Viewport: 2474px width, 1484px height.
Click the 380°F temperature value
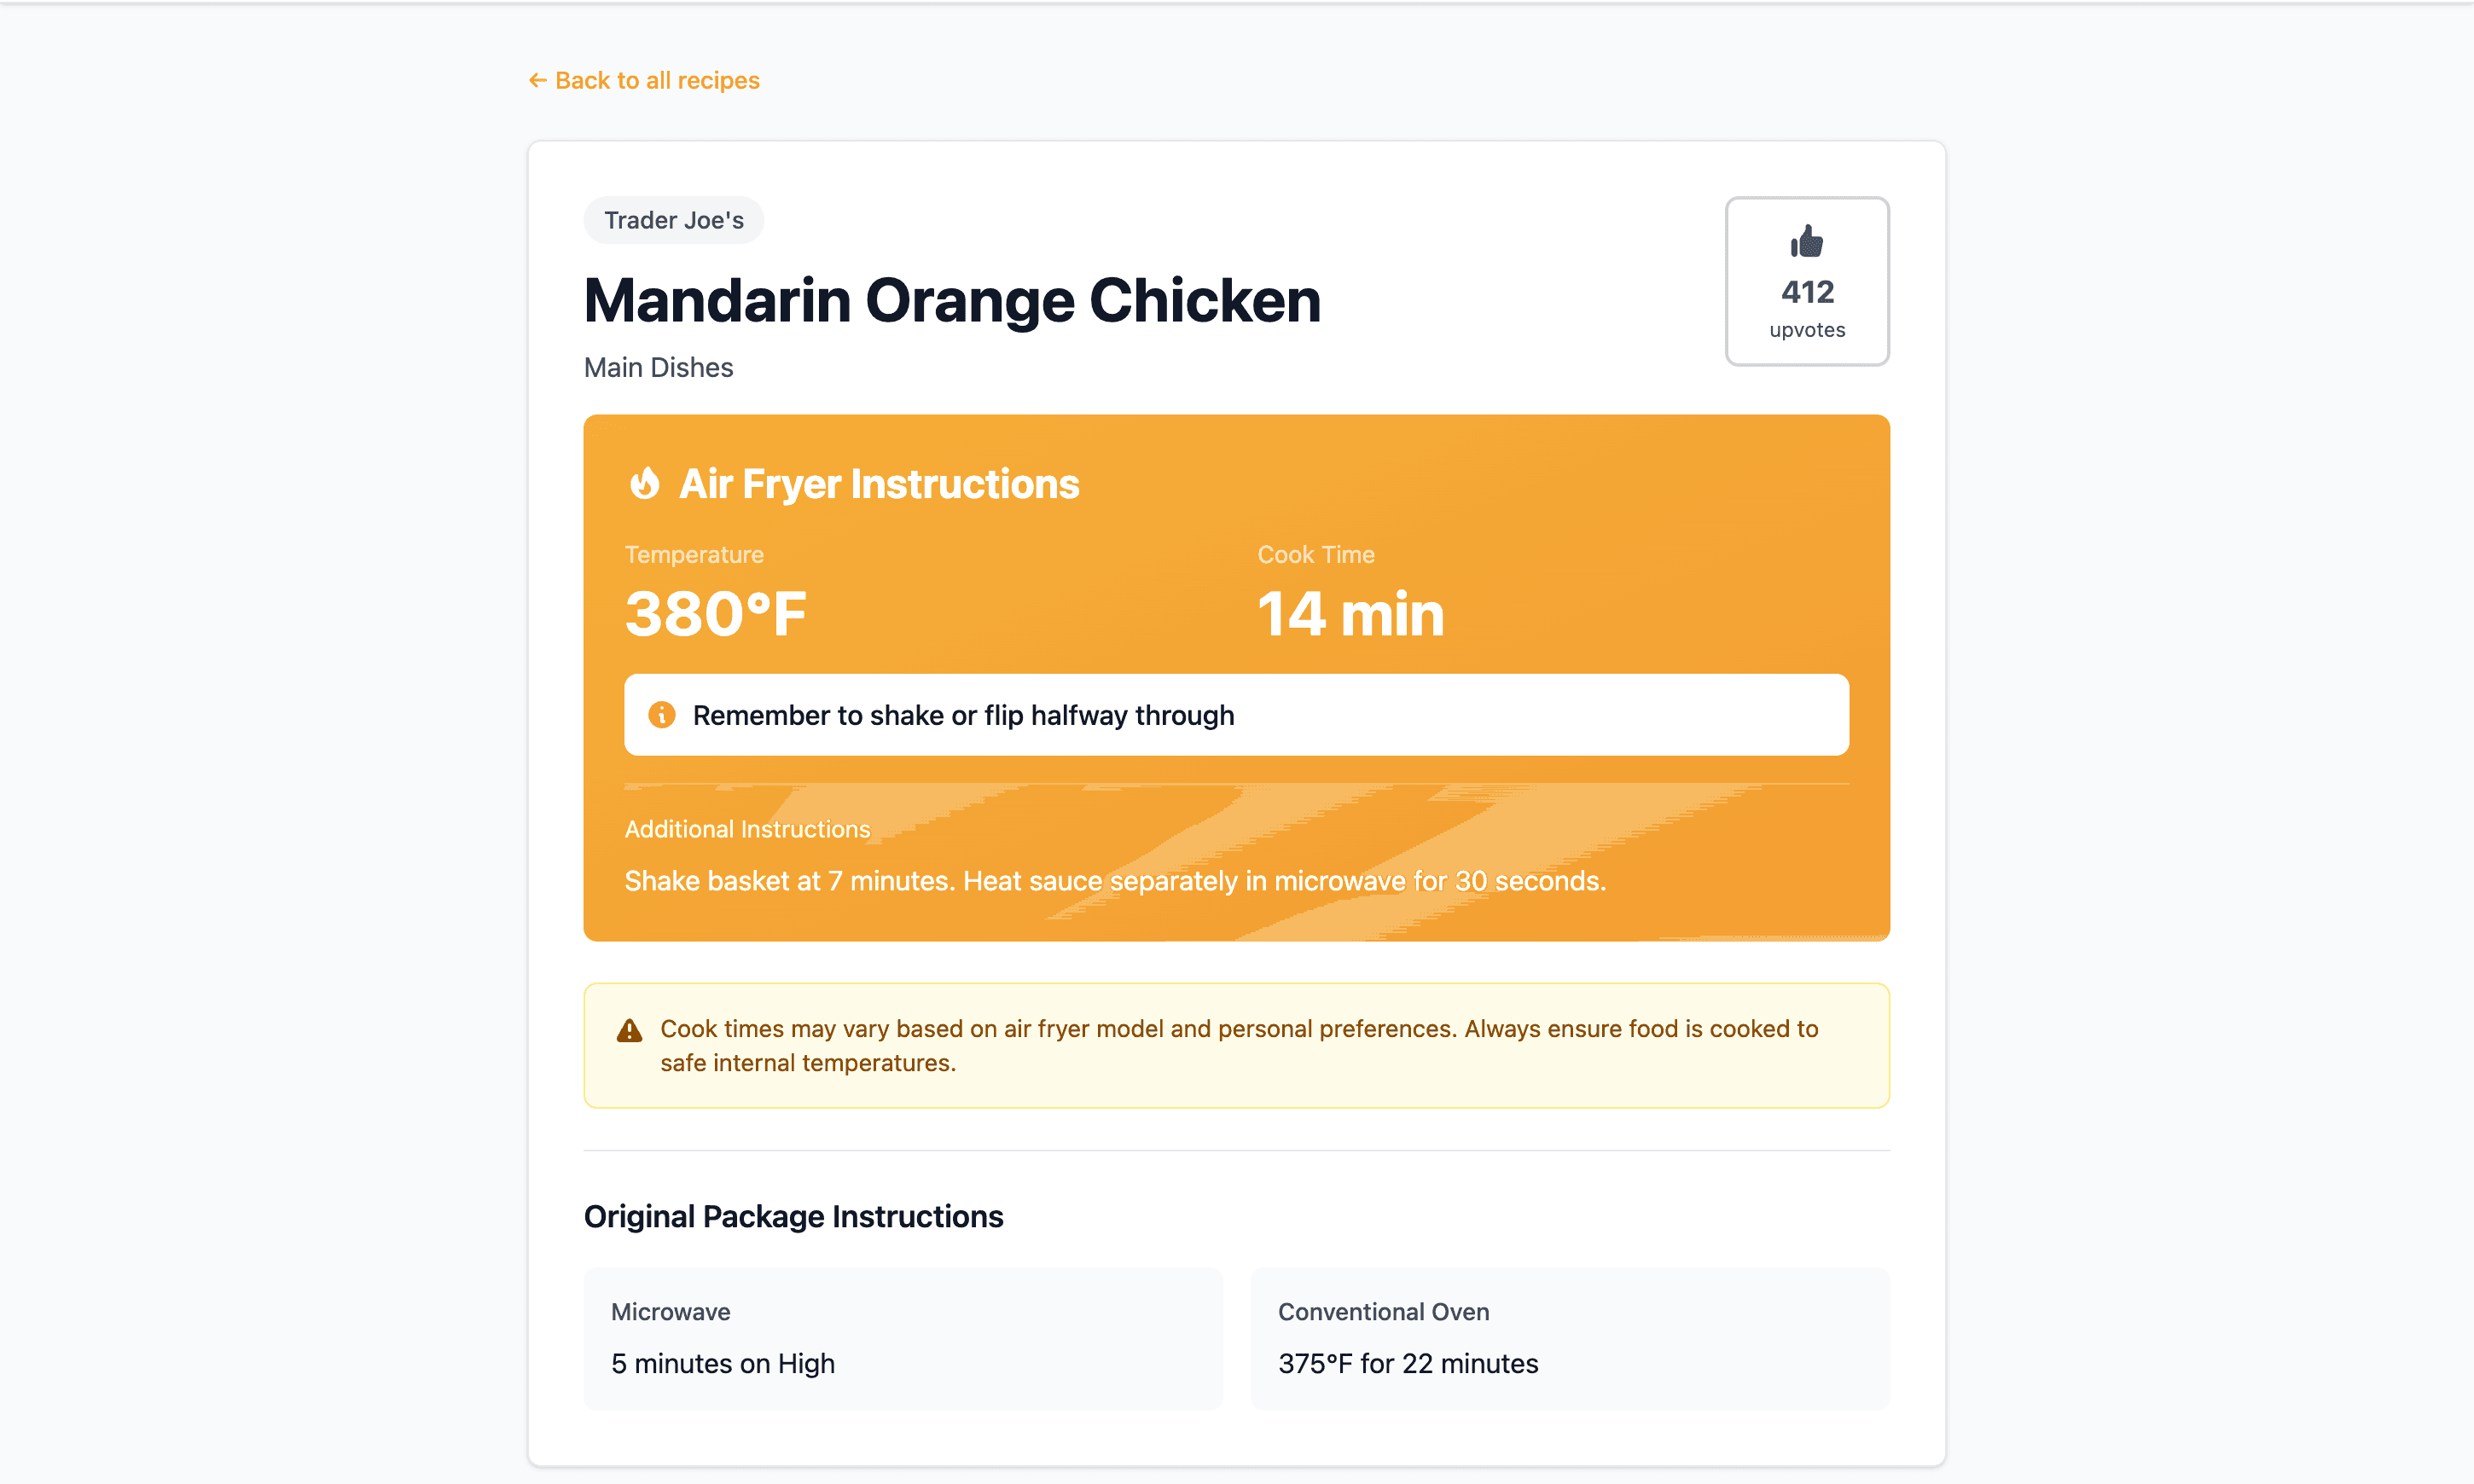715,613
